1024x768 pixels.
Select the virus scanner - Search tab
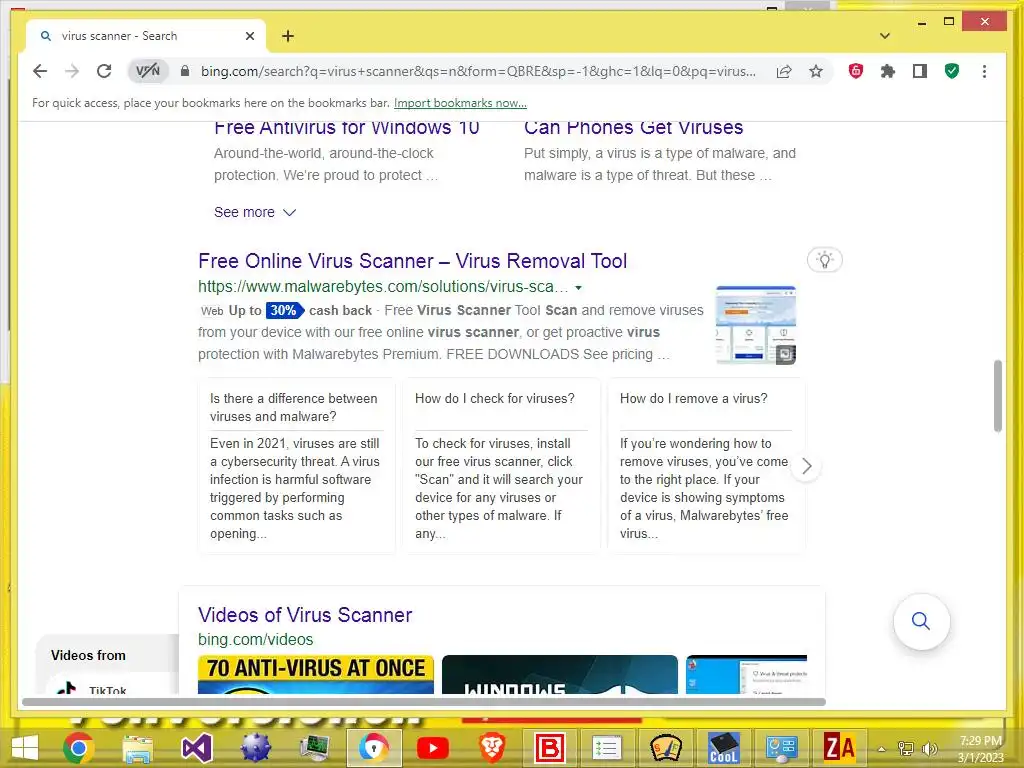pos(146,36)
